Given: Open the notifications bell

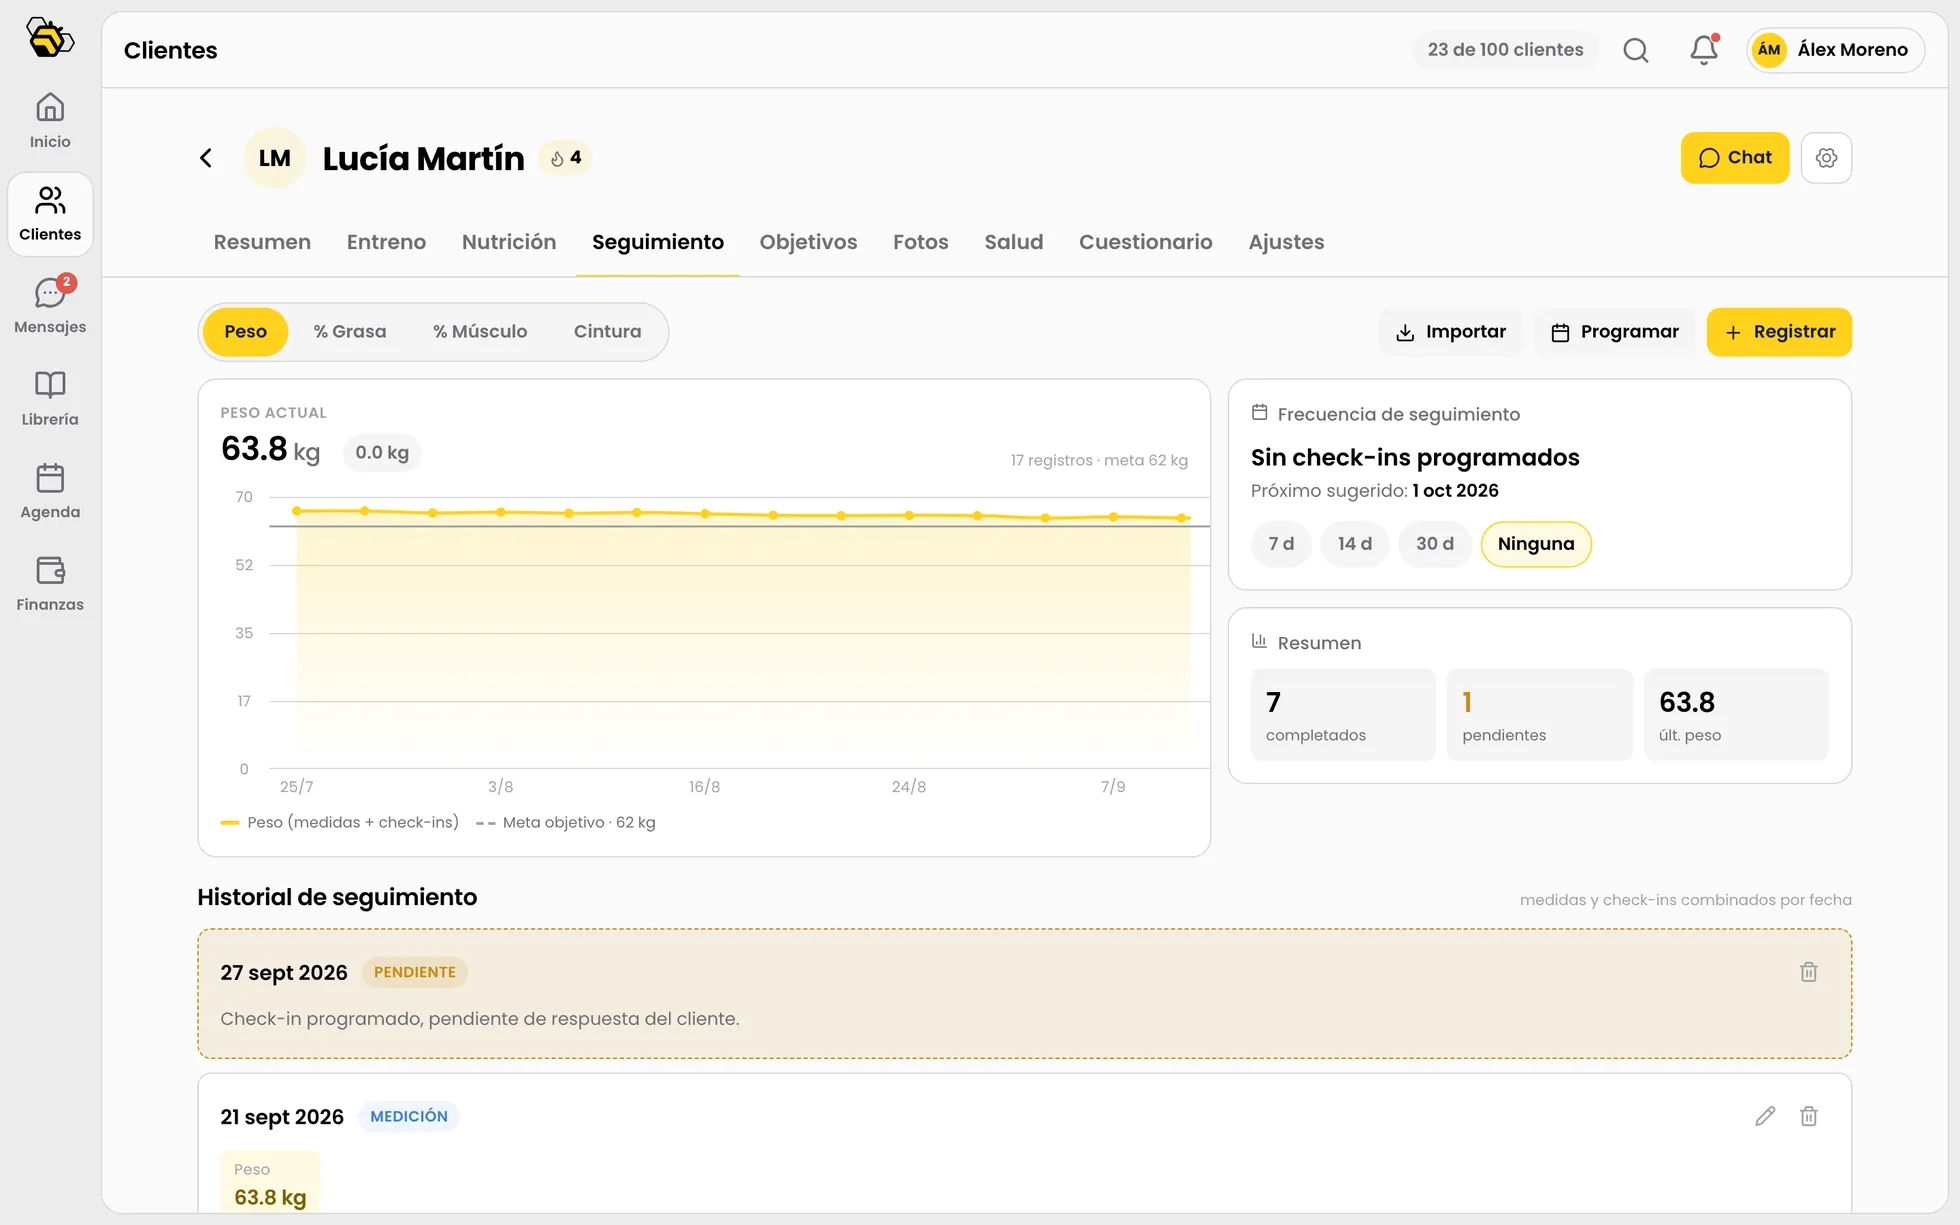Looking at the screenshot, I should click(1704, 50).
